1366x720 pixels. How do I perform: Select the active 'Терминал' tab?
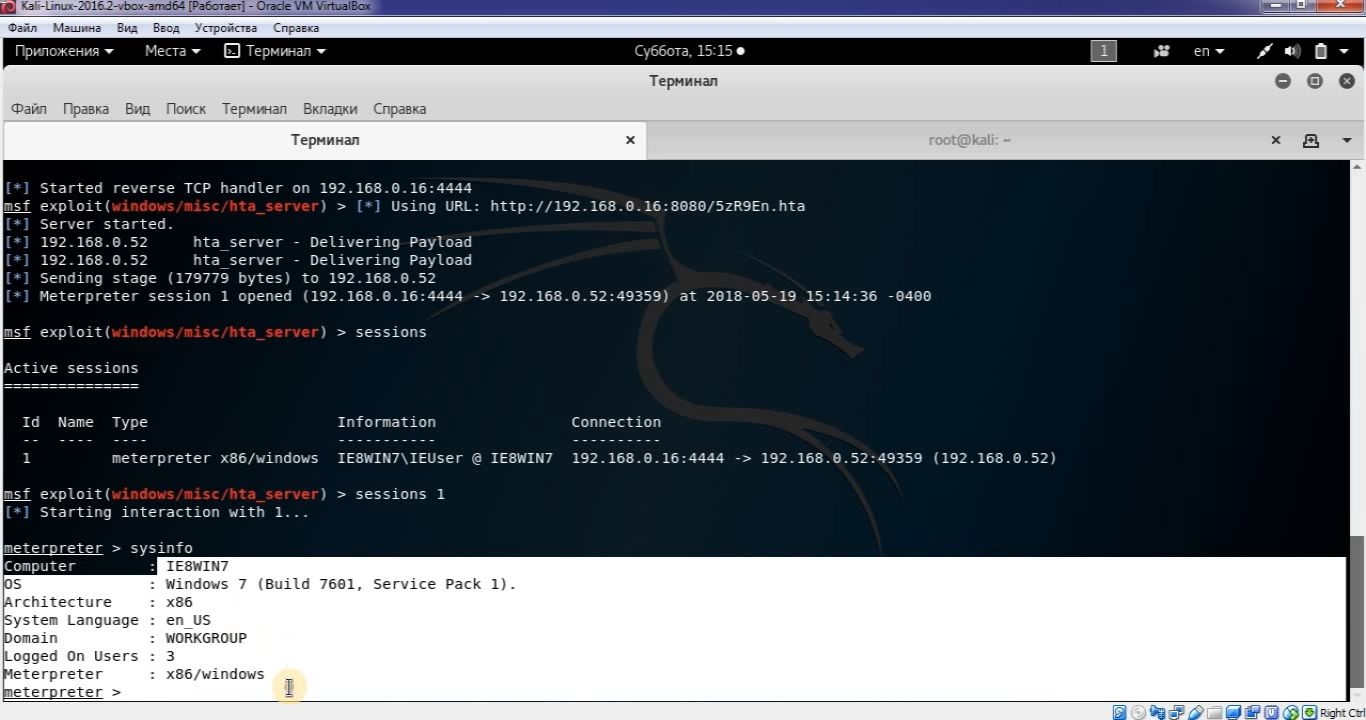[x=325, y=140]
